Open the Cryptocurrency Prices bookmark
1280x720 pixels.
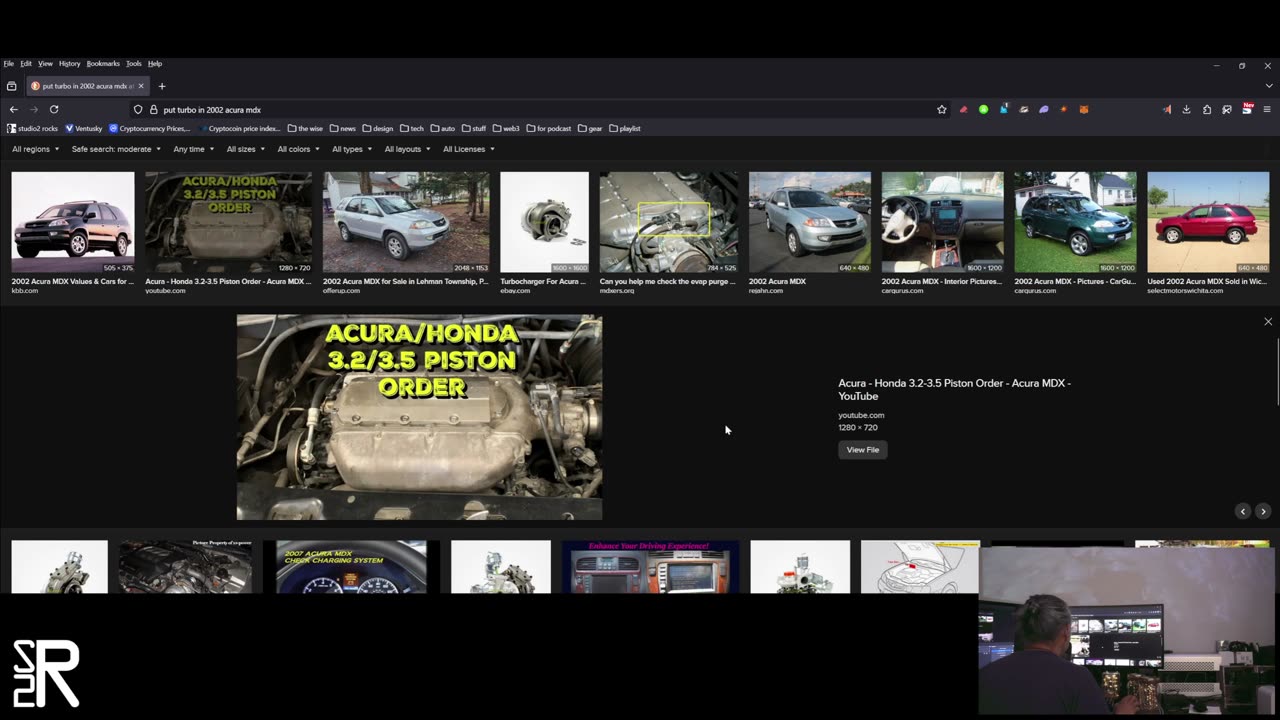pyautogui.click(x=149, y=128)
